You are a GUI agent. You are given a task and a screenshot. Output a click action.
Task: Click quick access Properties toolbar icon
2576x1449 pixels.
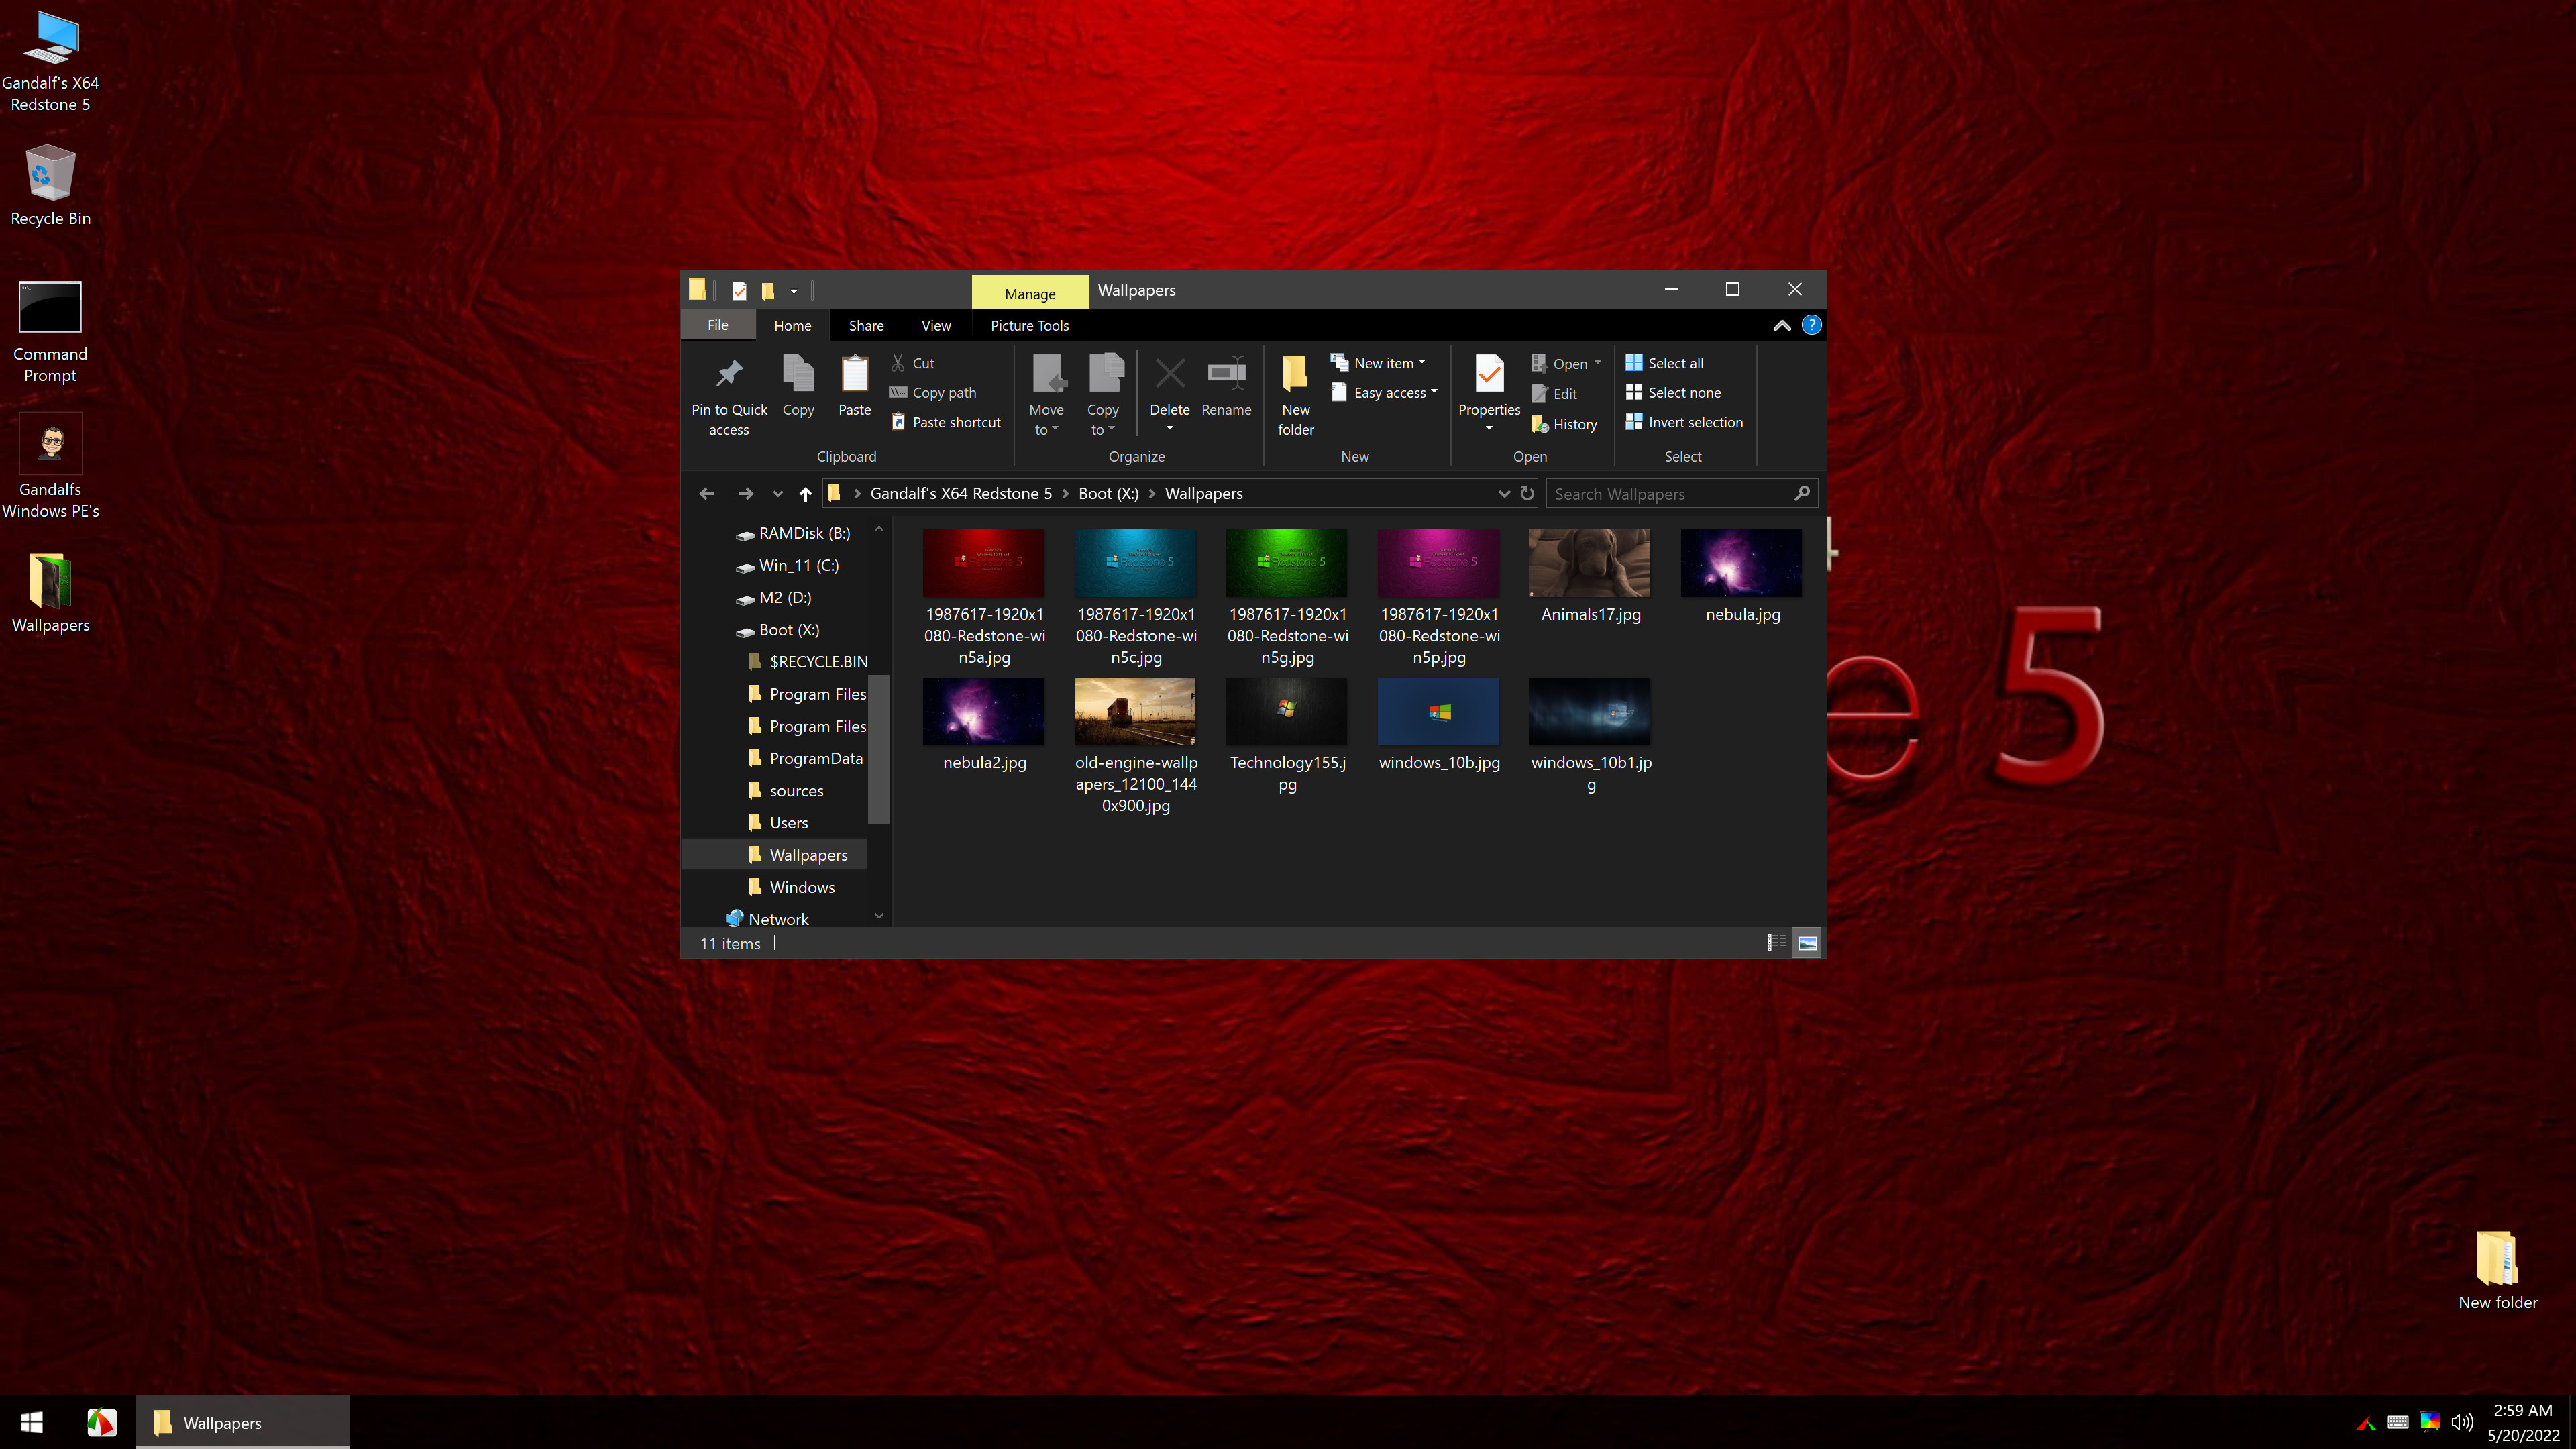(739, 290)
